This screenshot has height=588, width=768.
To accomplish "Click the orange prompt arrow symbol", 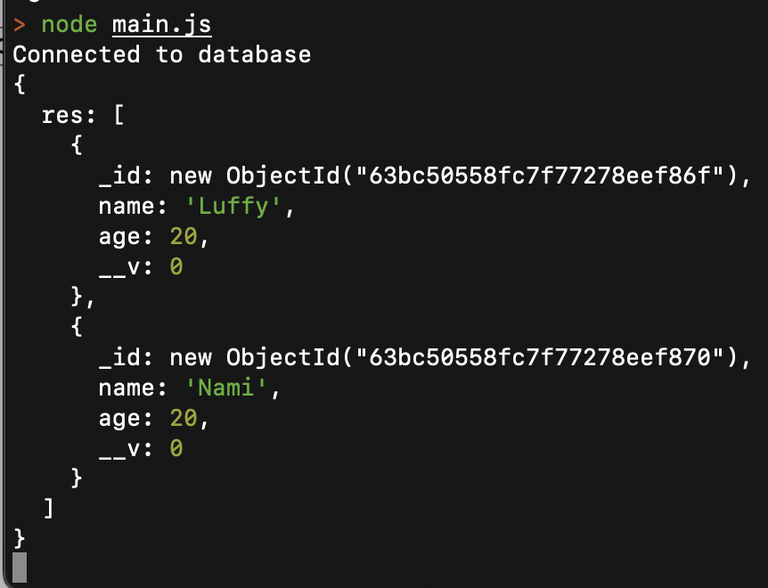I will tap(20, 23).
